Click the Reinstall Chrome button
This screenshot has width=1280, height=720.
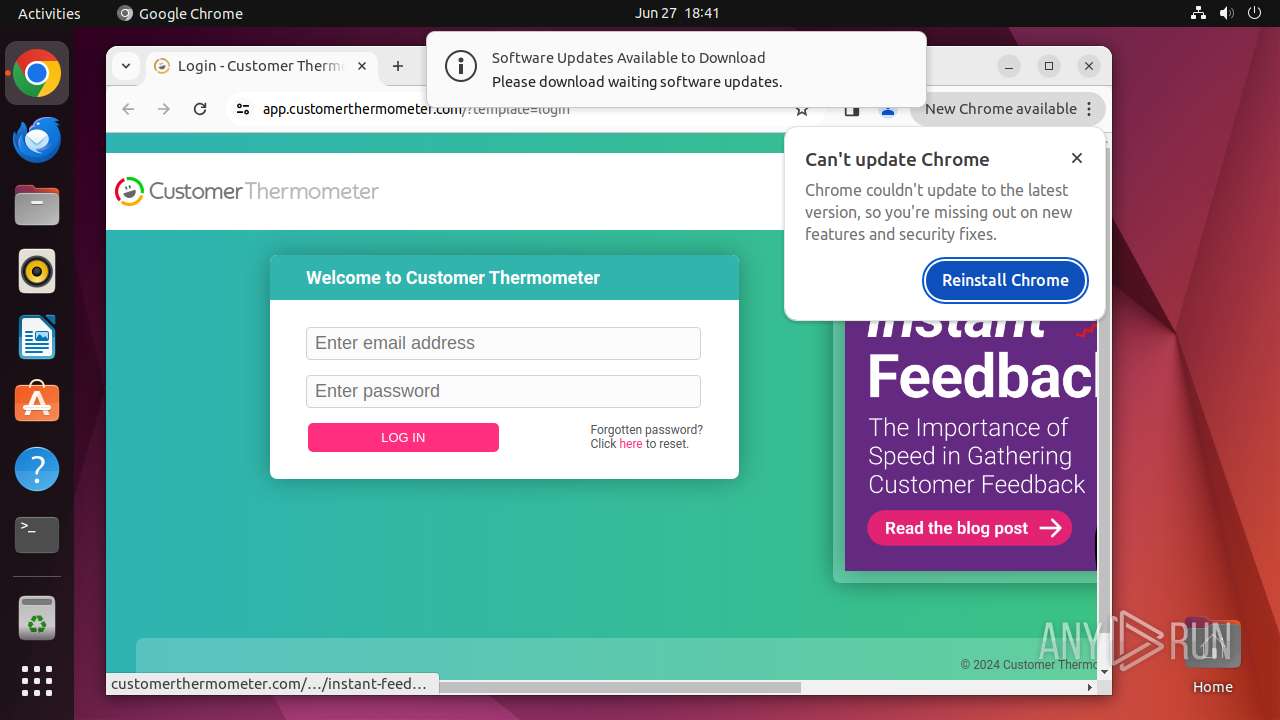pos(1005,280)
